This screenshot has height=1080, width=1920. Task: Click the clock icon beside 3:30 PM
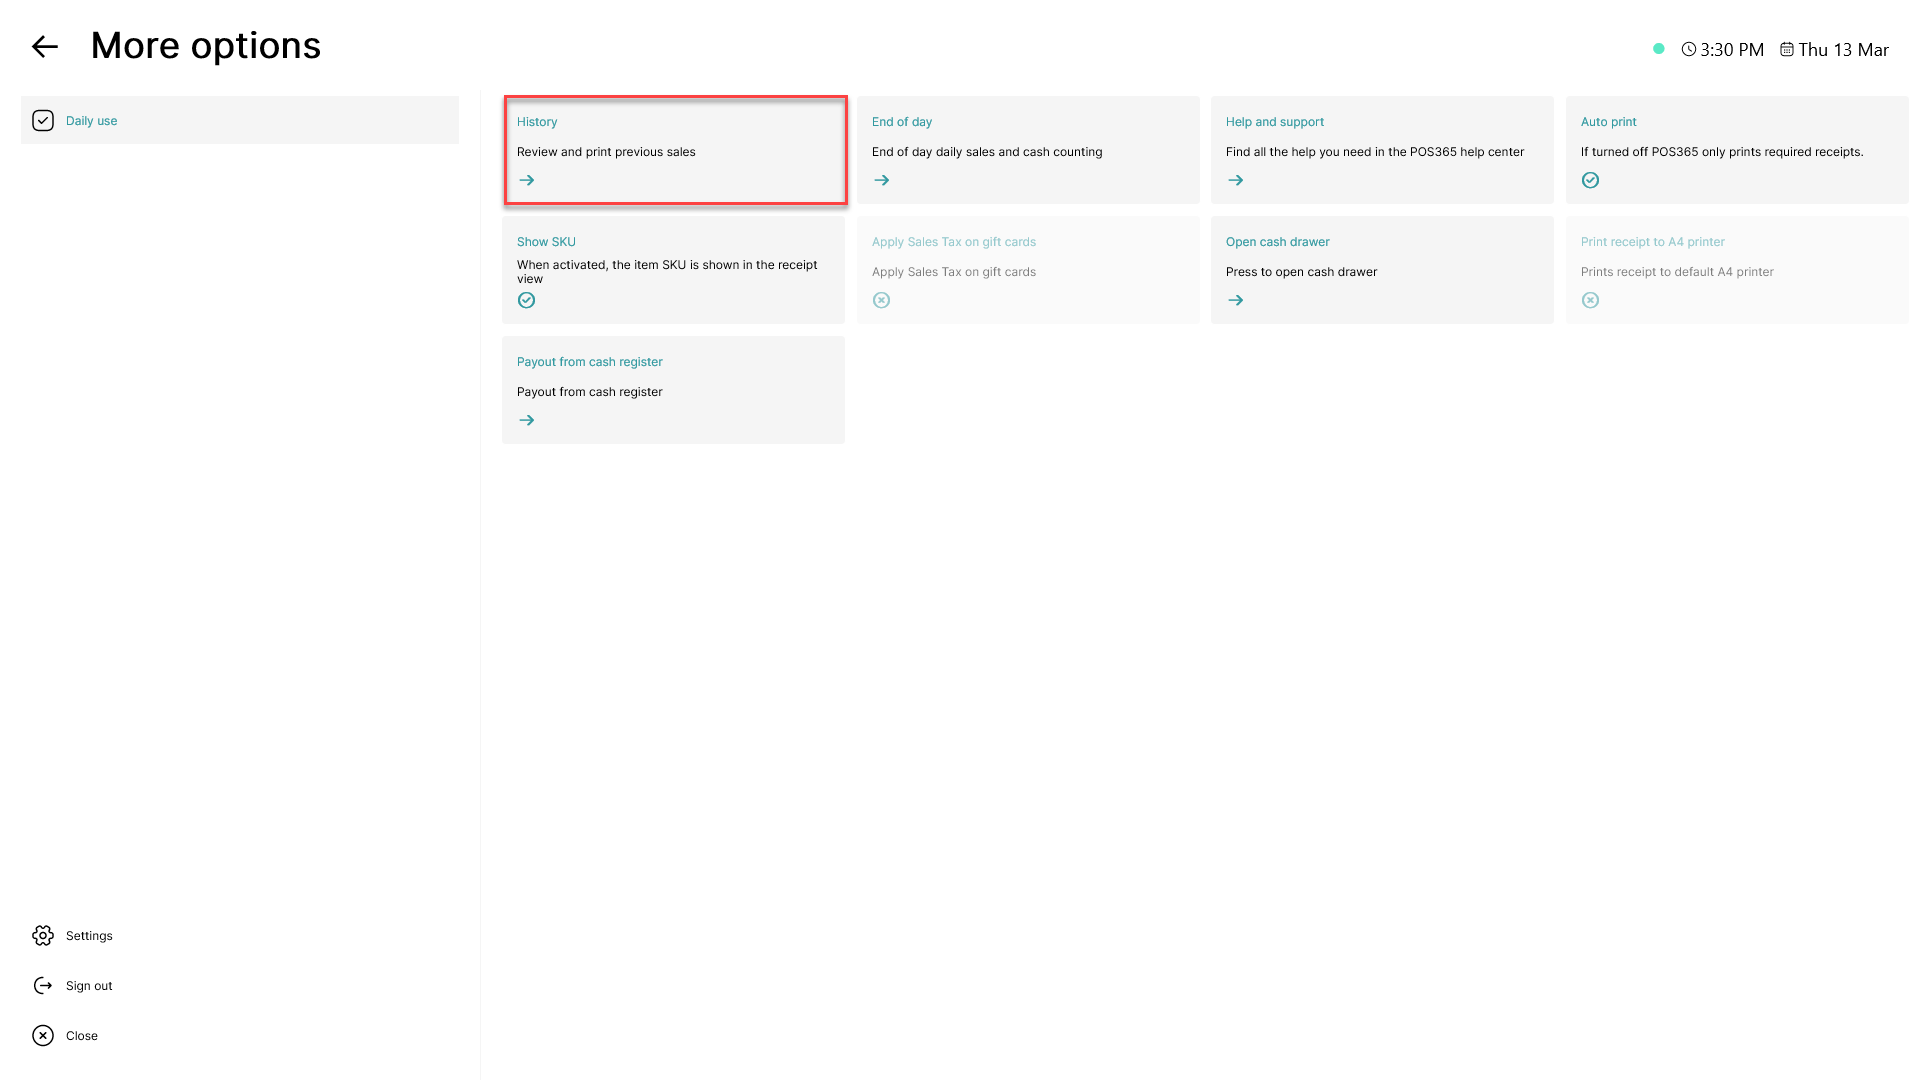click(x=1689, y=49)
